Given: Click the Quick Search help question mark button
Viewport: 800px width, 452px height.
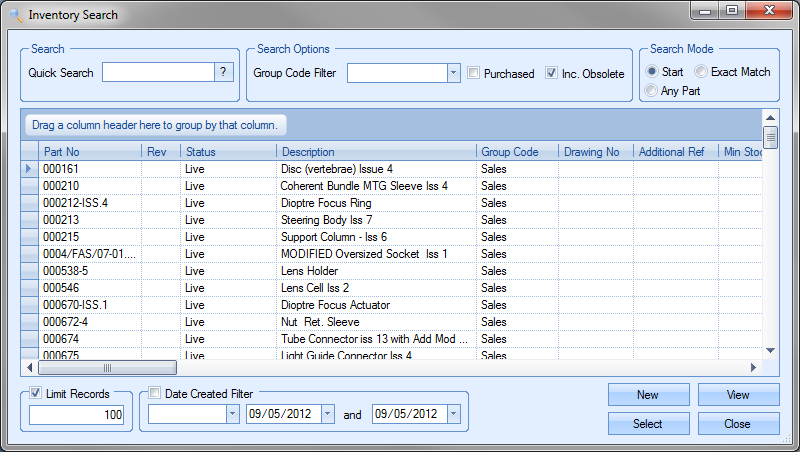Looking at the screenshot, I should pyautogui.click(x=224, y=72).
